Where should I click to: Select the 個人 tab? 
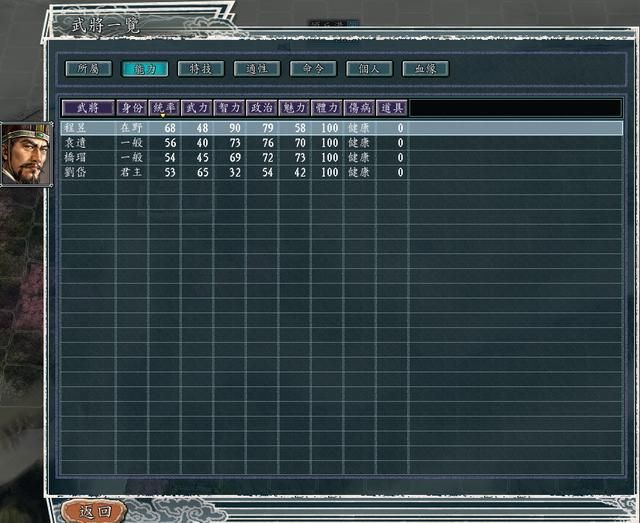(x=369, y=69)
